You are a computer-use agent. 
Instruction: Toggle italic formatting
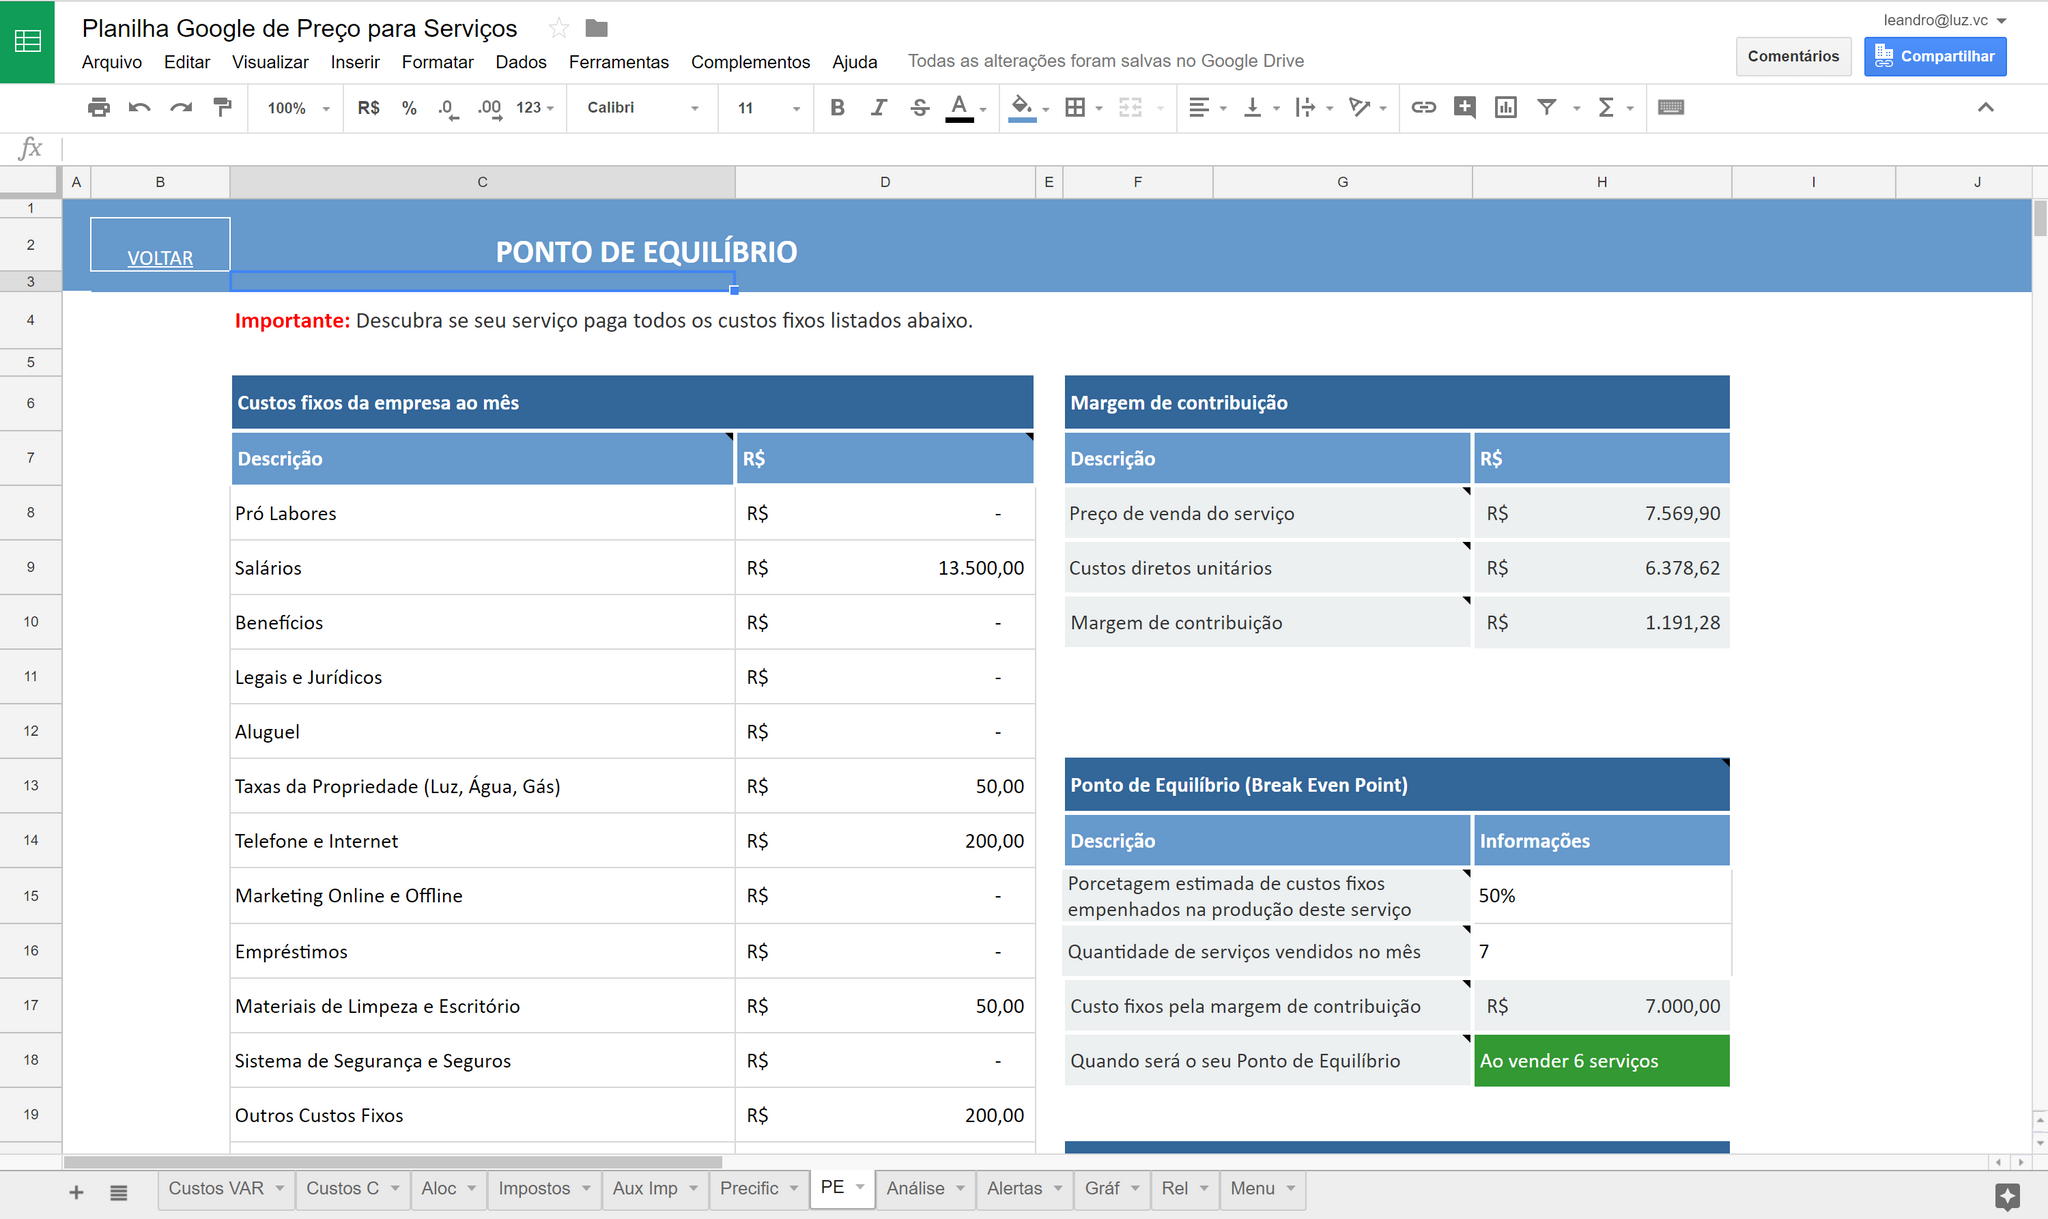coord(878,107)
